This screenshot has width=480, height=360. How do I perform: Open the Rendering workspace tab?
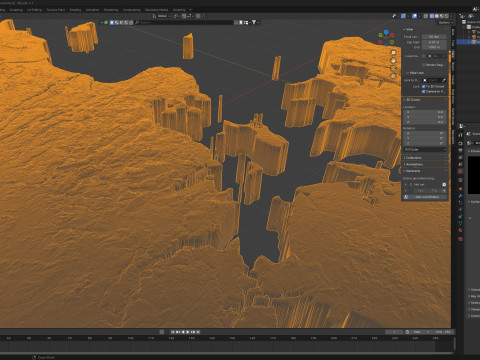point(111,10)
